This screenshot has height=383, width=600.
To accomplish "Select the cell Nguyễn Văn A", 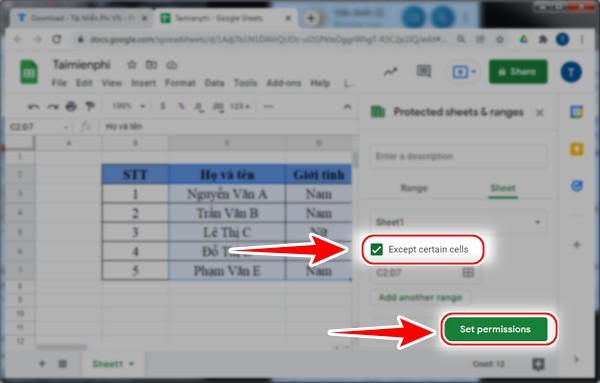I will coord(227,194).
